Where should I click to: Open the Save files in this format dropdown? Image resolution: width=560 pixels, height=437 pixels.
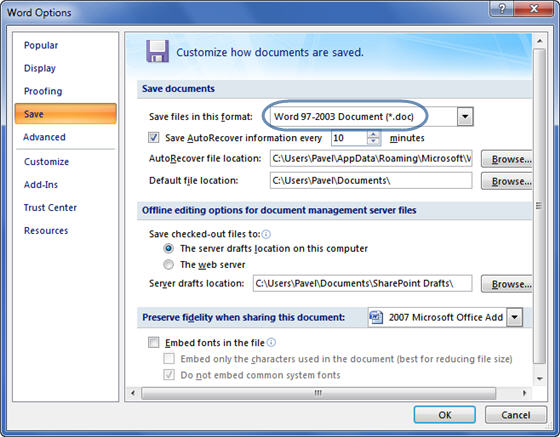pos(465,116)
